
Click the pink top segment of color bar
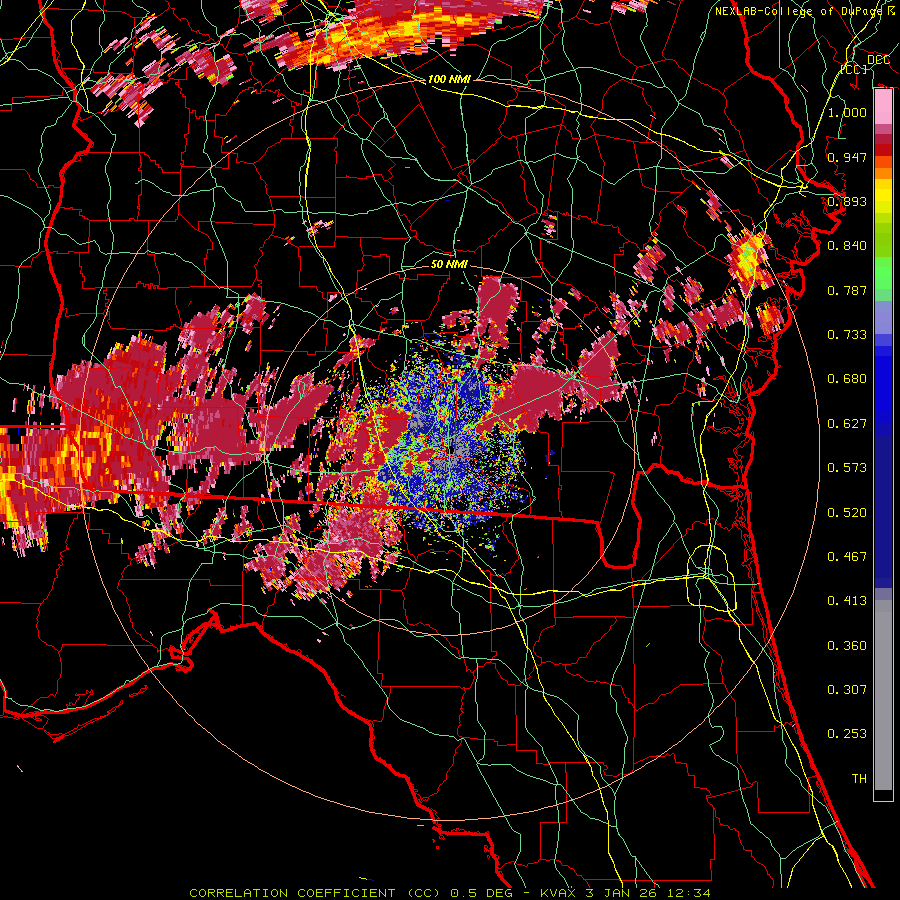883,107
